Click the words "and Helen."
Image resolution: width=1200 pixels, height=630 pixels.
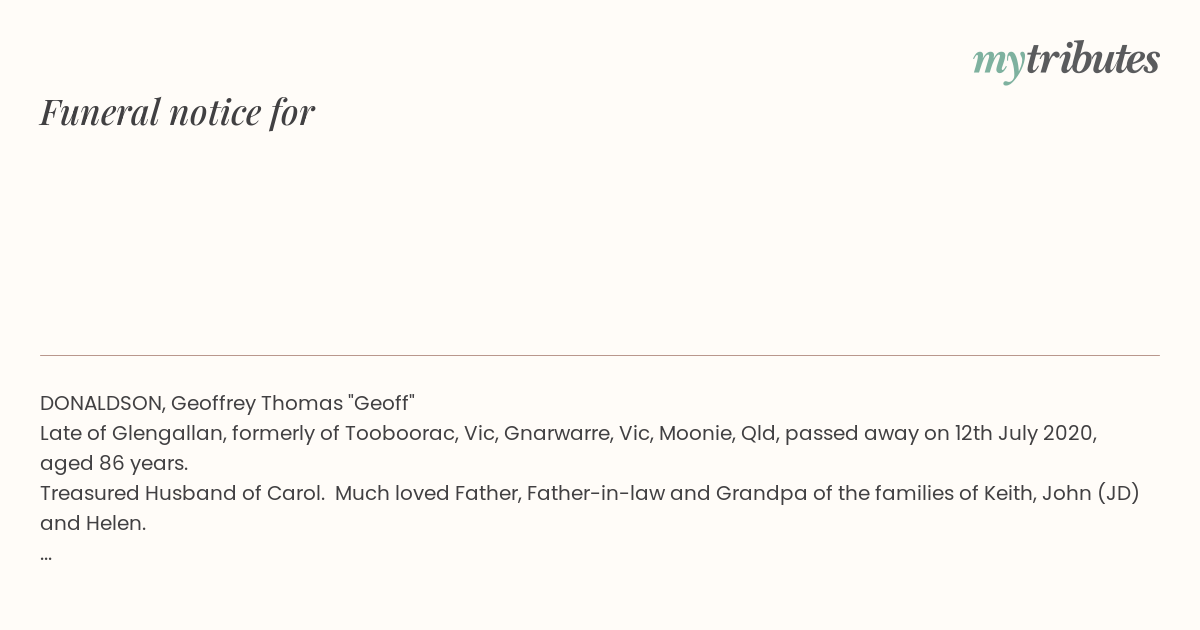coord(93,523)
